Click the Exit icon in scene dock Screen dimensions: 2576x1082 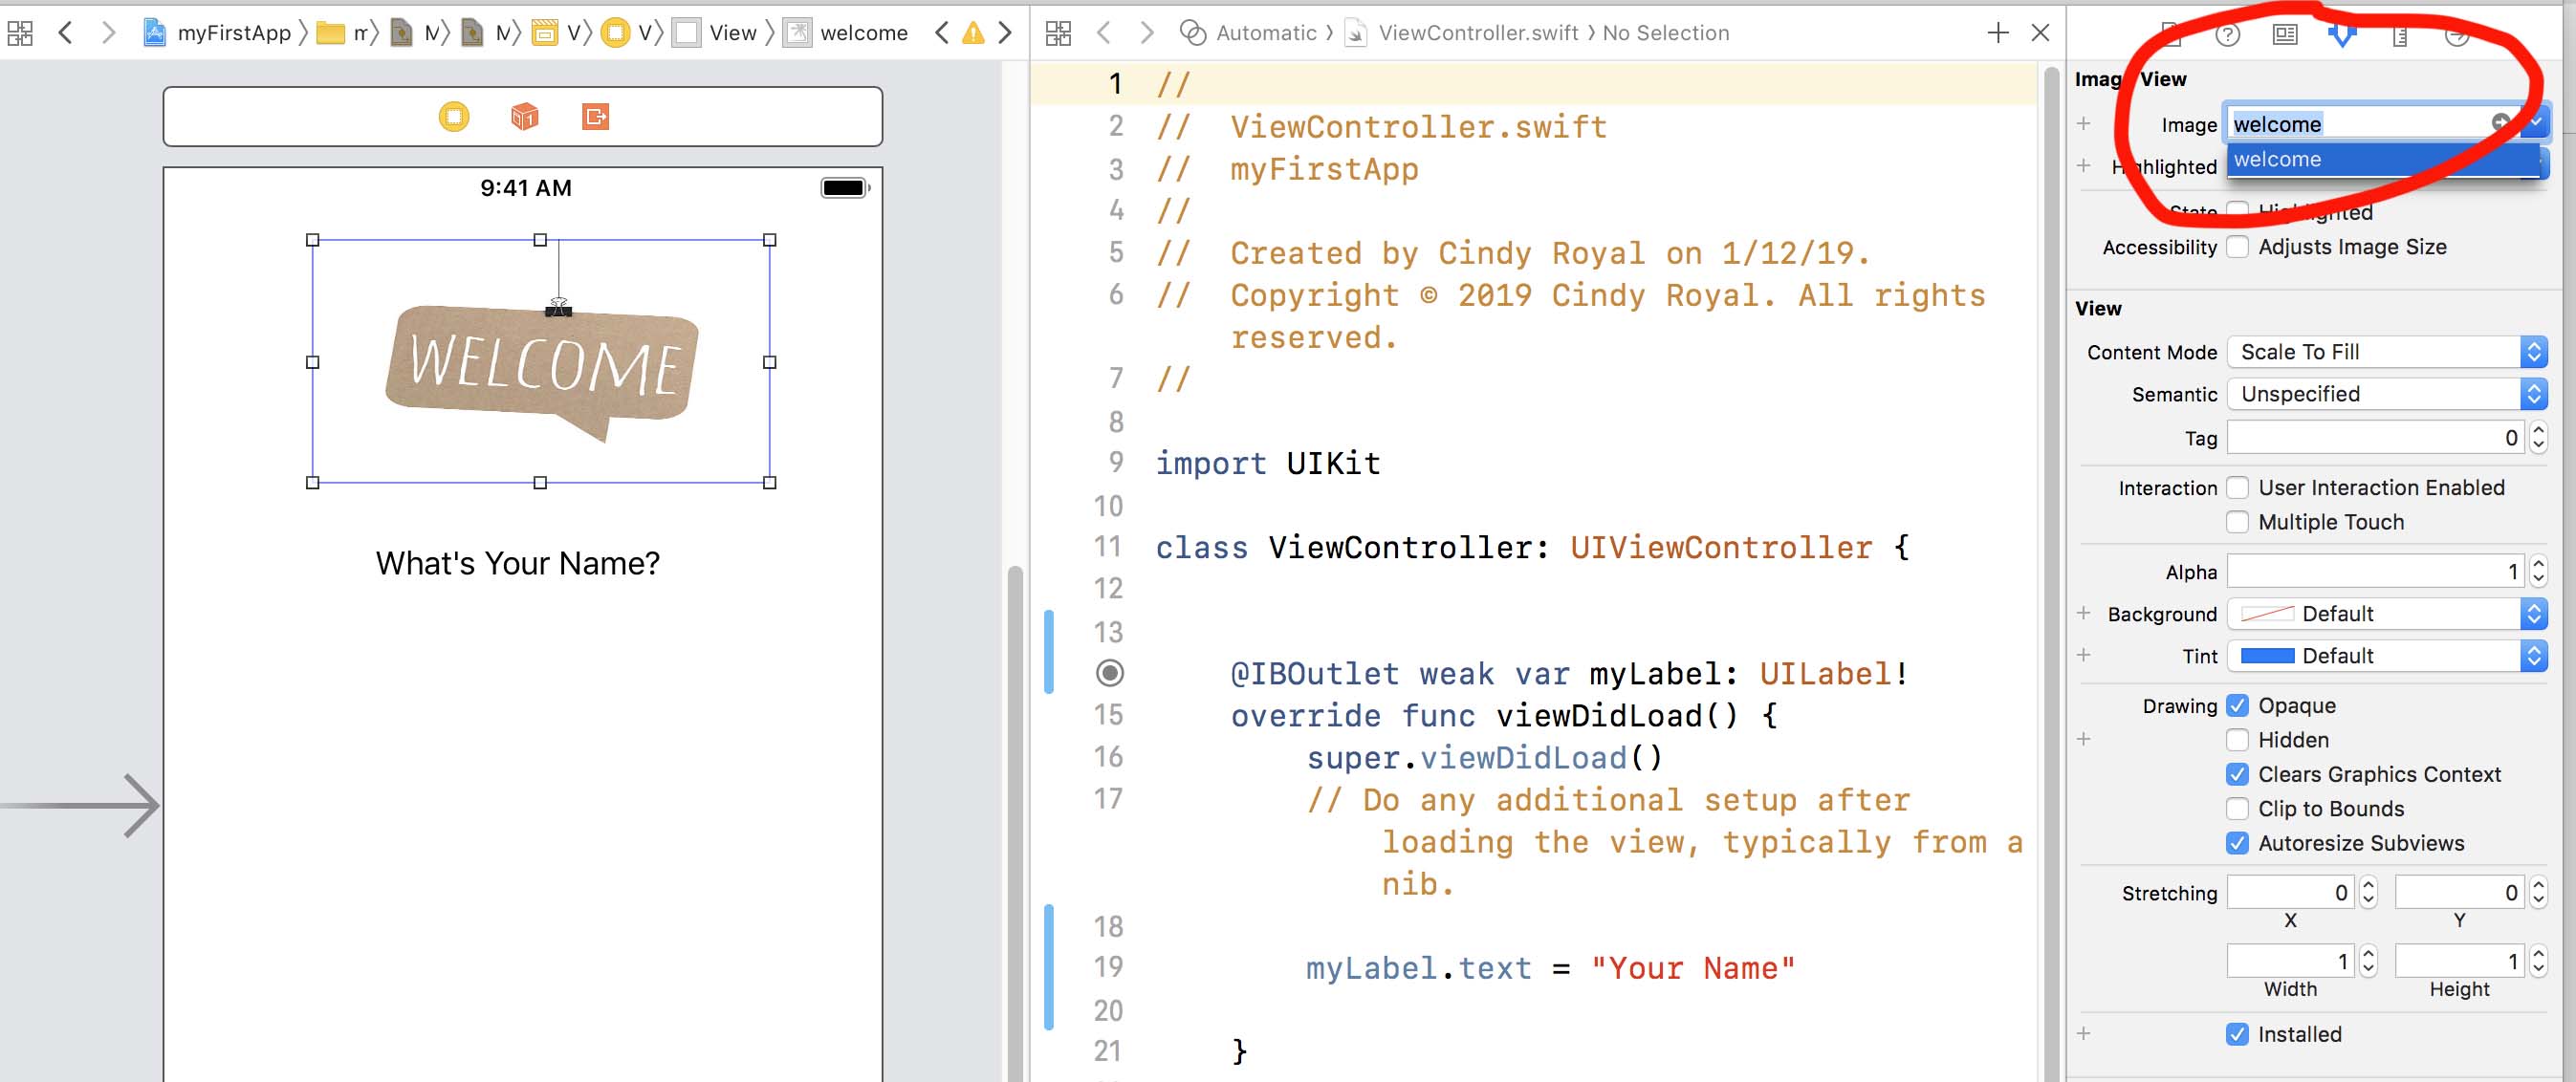595,117
